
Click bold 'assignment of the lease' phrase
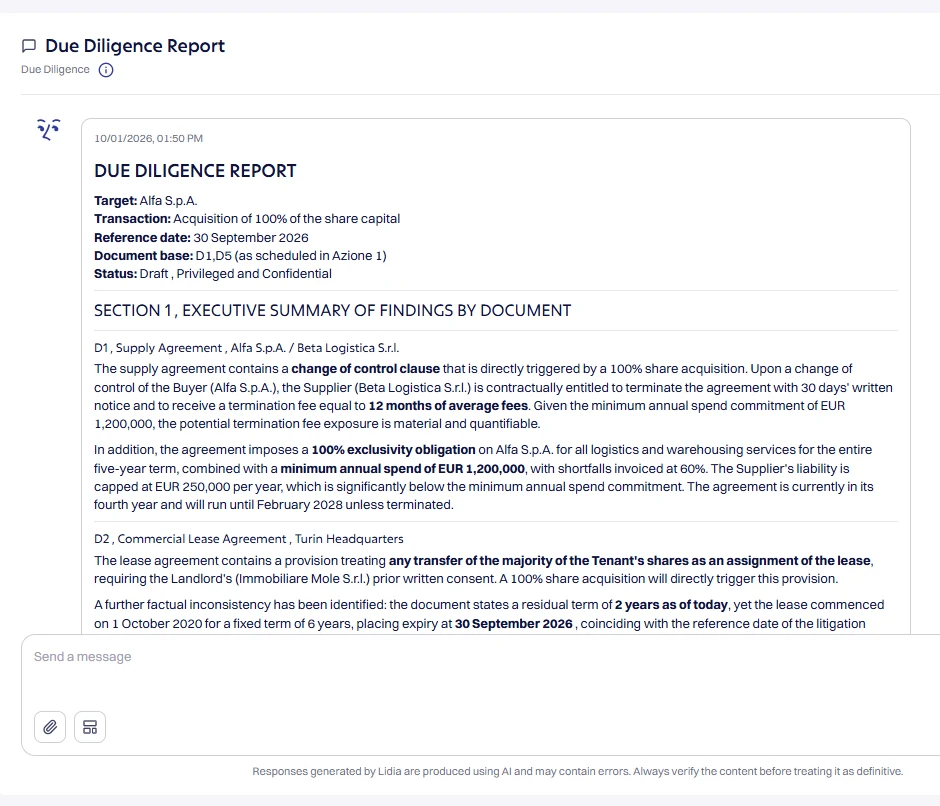coord(798,561)
